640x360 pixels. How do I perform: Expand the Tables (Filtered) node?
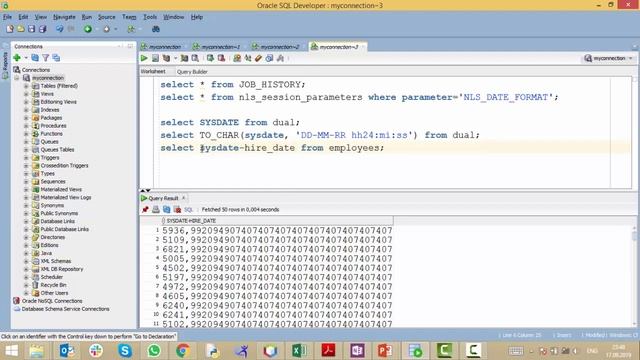26,86
